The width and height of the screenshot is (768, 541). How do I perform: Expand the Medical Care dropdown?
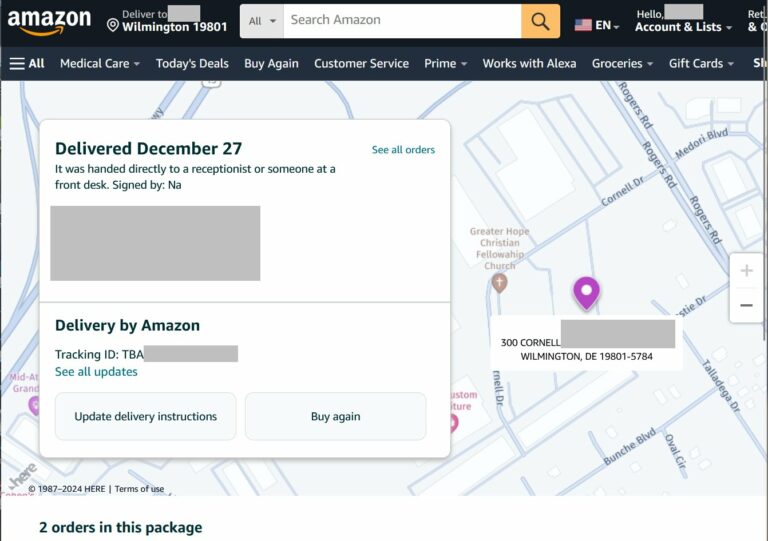[x=100, y=64]
